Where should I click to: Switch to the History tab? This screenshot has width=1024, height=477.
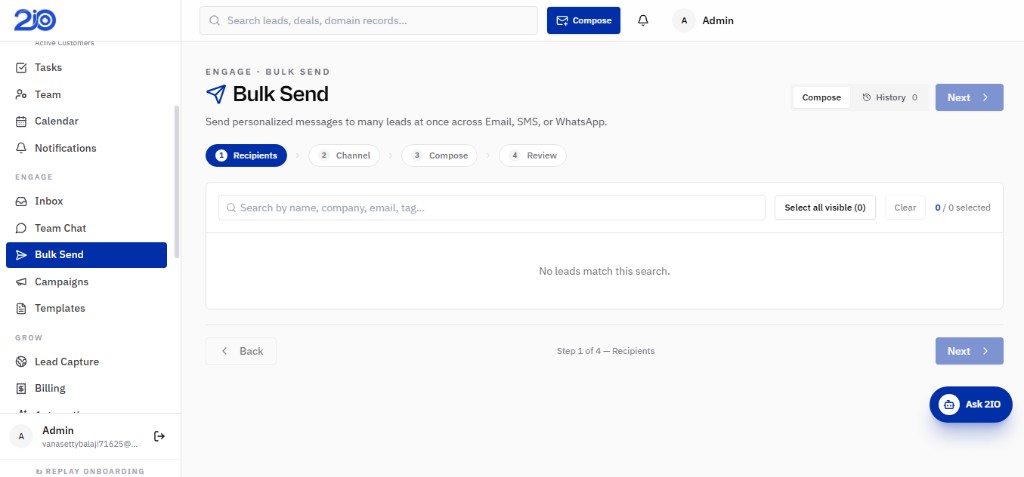(x=889, y=97)
